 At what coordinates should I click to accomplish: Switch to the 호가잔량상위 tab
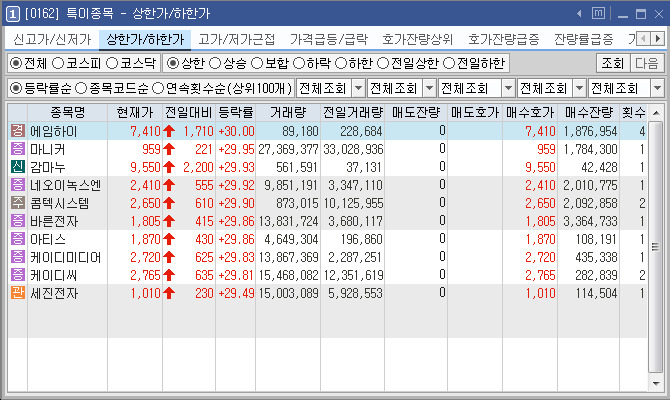click(x=417, y=39)
